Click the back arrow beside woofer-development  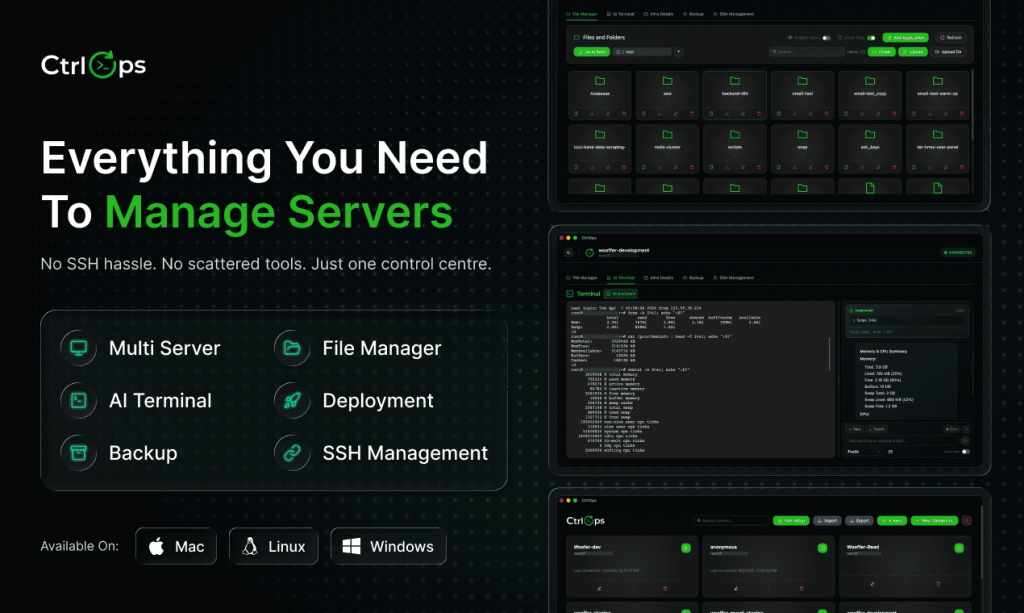click(x=568, y=253)
